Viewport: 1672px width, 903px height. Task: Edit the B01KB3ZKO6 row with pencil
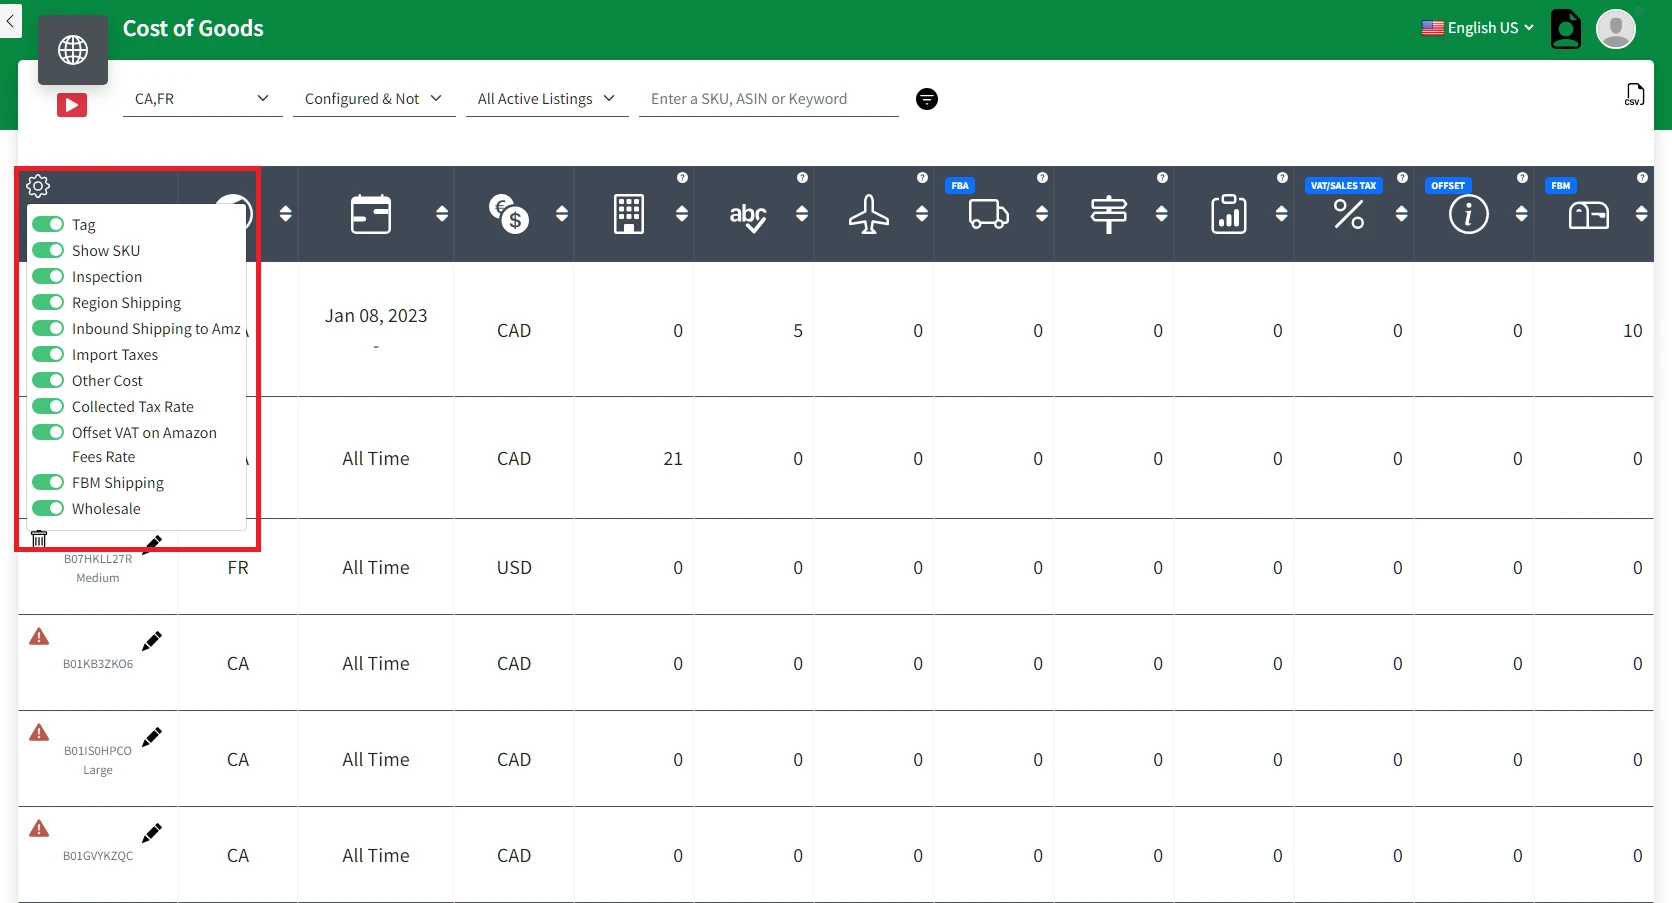tap(152, 641)
